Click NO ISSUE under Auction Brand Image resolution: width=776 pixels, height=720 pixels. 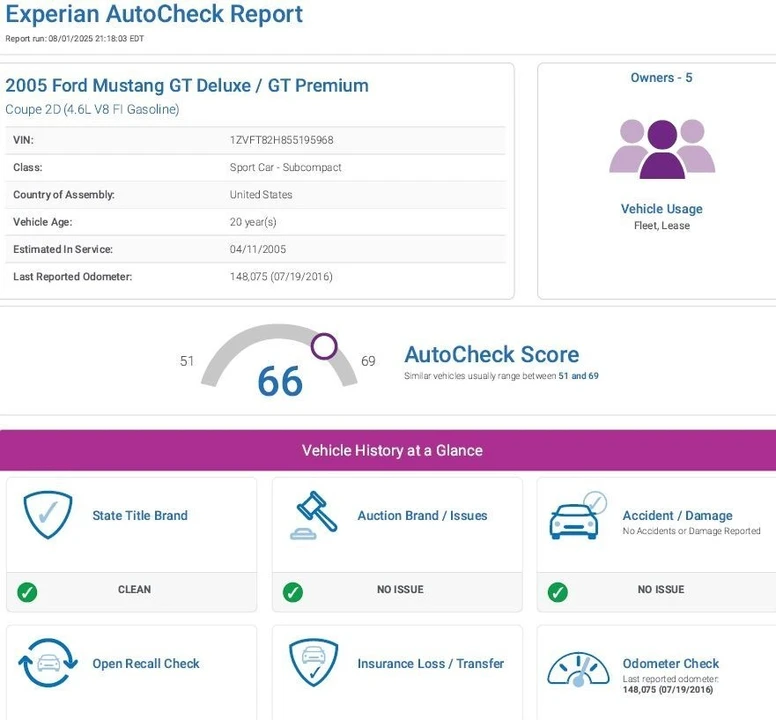[400, 589]
